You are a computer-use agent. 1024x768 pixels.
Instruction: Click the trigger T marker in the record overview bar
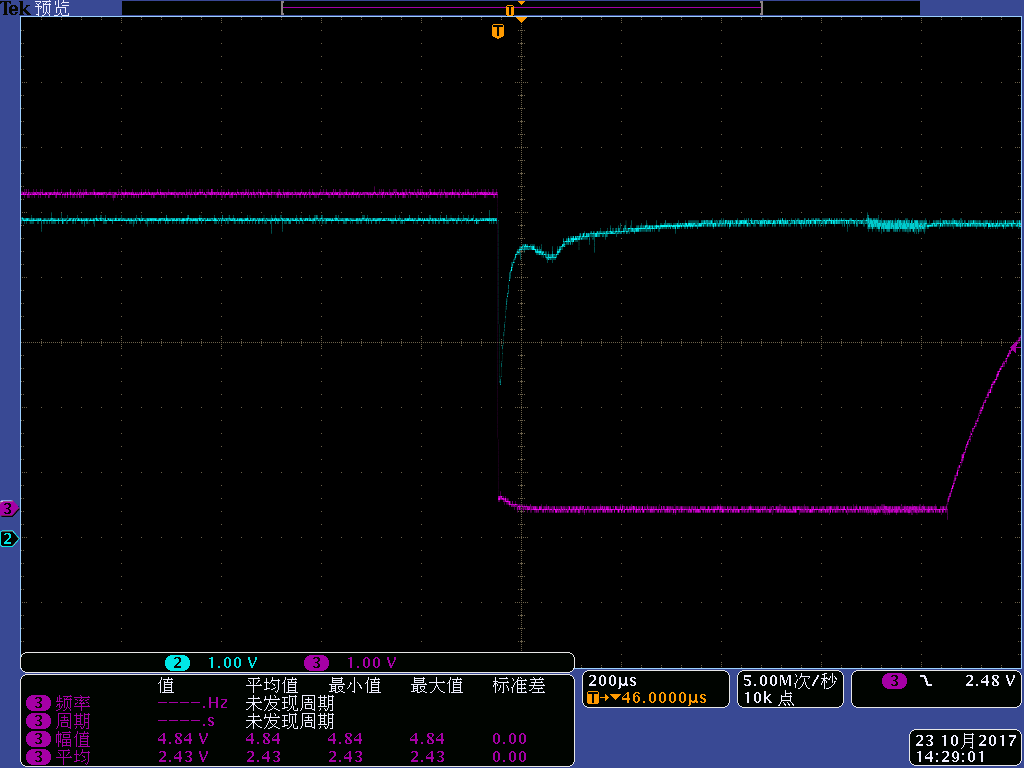510,10
